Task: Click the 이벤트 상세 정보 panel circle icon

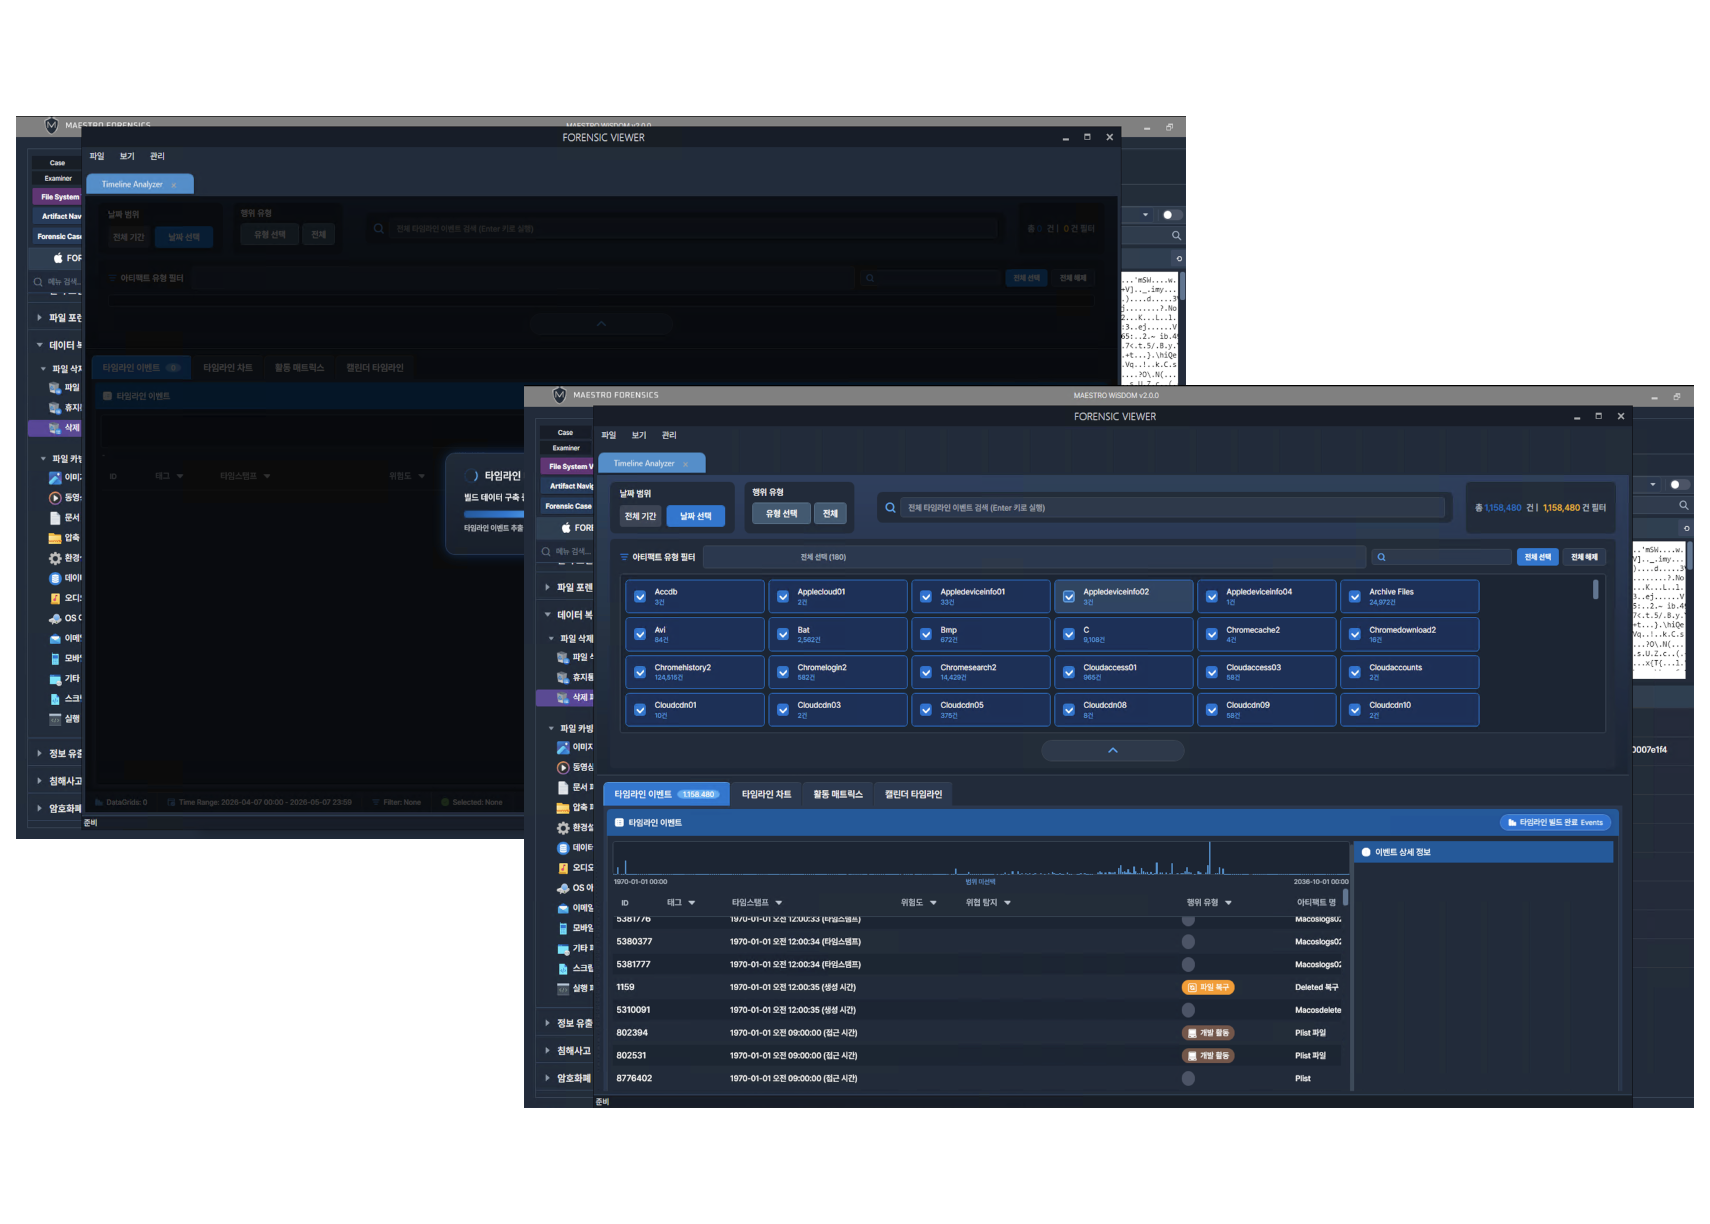Action: [x=1366, y=852]
